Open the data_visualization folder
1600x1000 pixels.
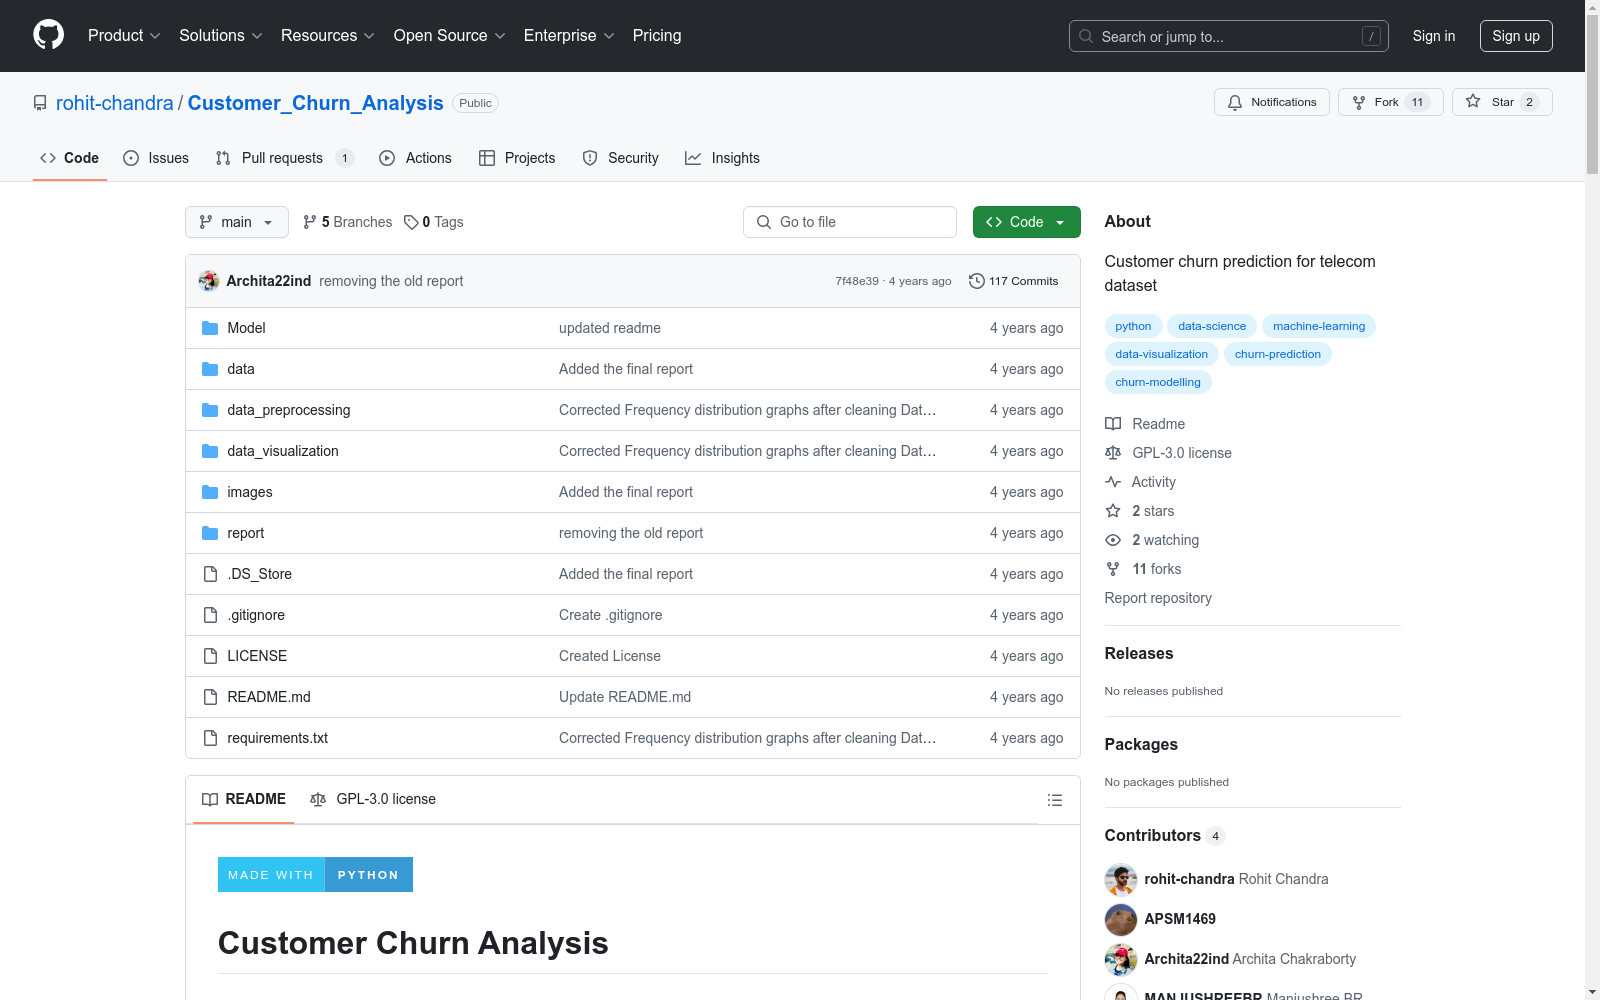(283, 451)
